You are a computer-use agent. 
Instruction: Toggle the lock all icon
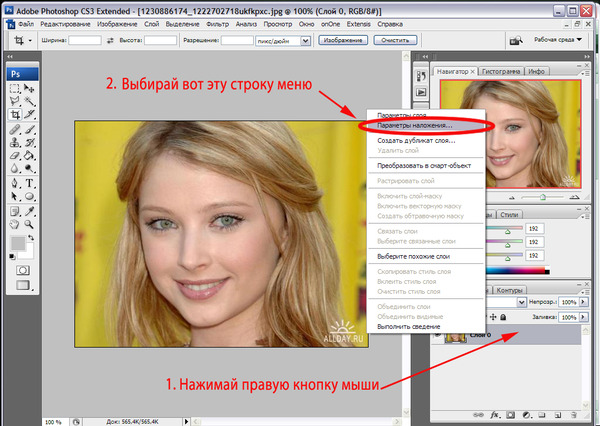pyautogui.click(x=503, y=317)
